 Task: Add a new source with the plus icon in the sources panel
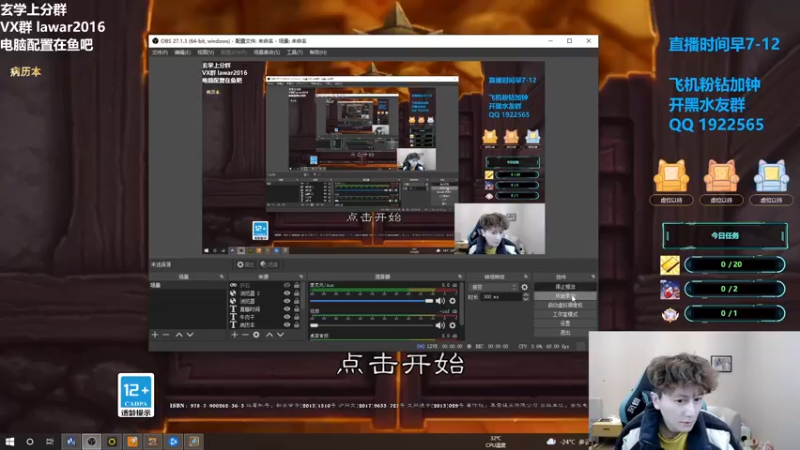point(234,335)
